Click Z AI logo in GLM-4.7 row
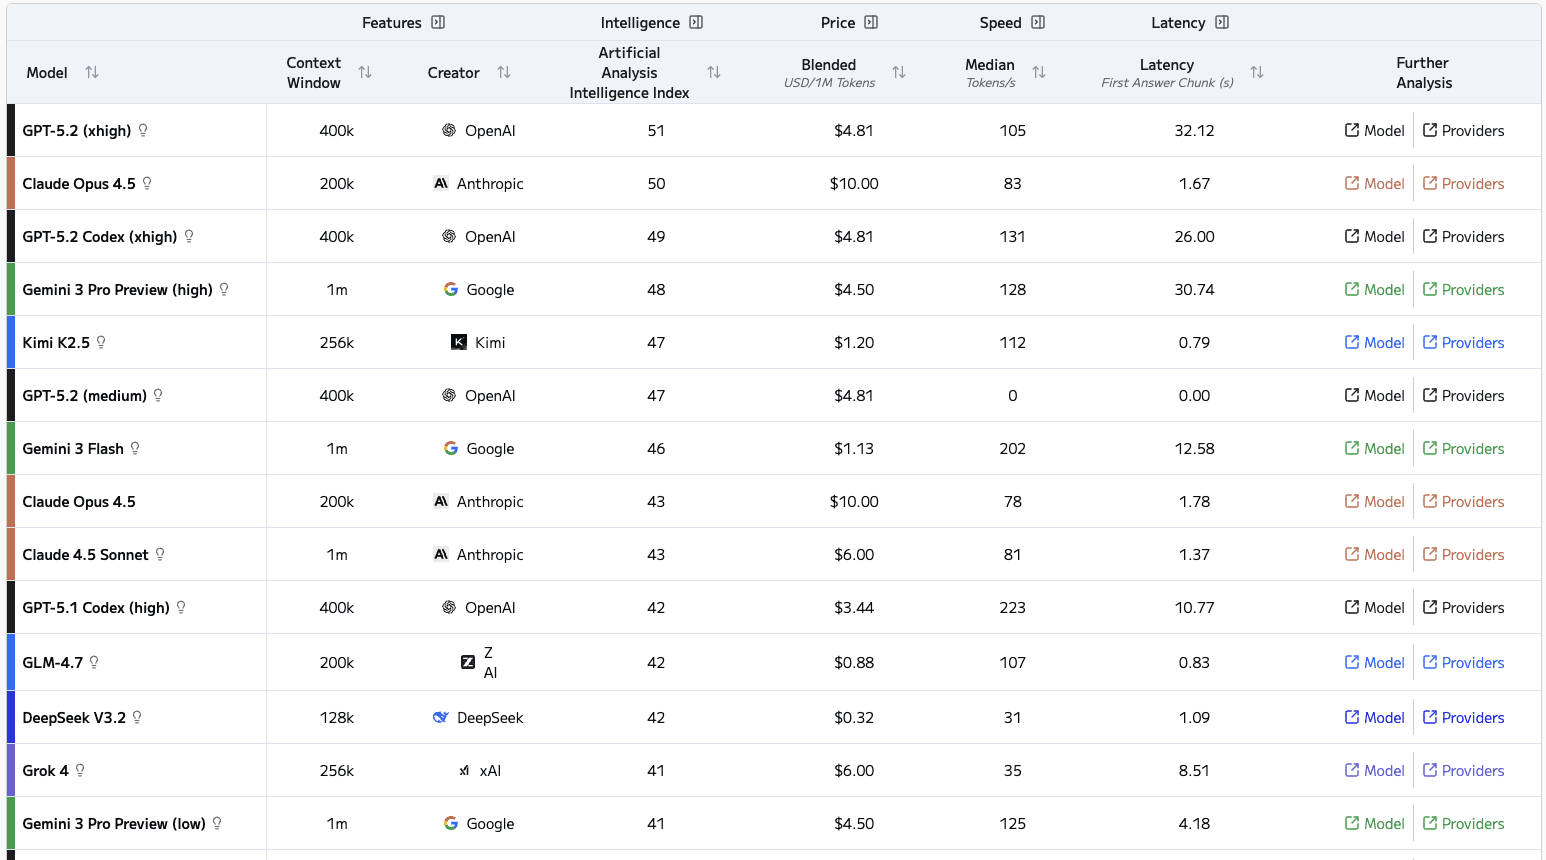 point(468,662)
